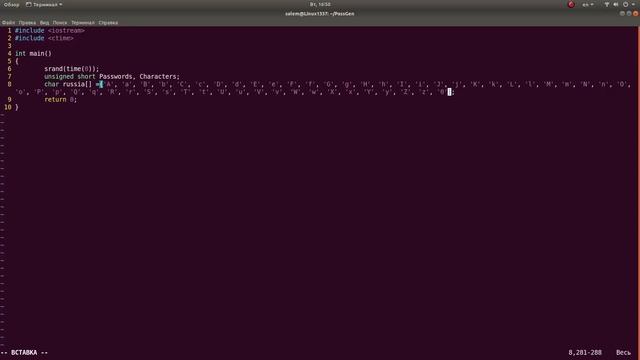Viewport: 640px width, 360px height.
Task: Click on 'char russia[]' declaration
Action: click(x=68, y=84)
